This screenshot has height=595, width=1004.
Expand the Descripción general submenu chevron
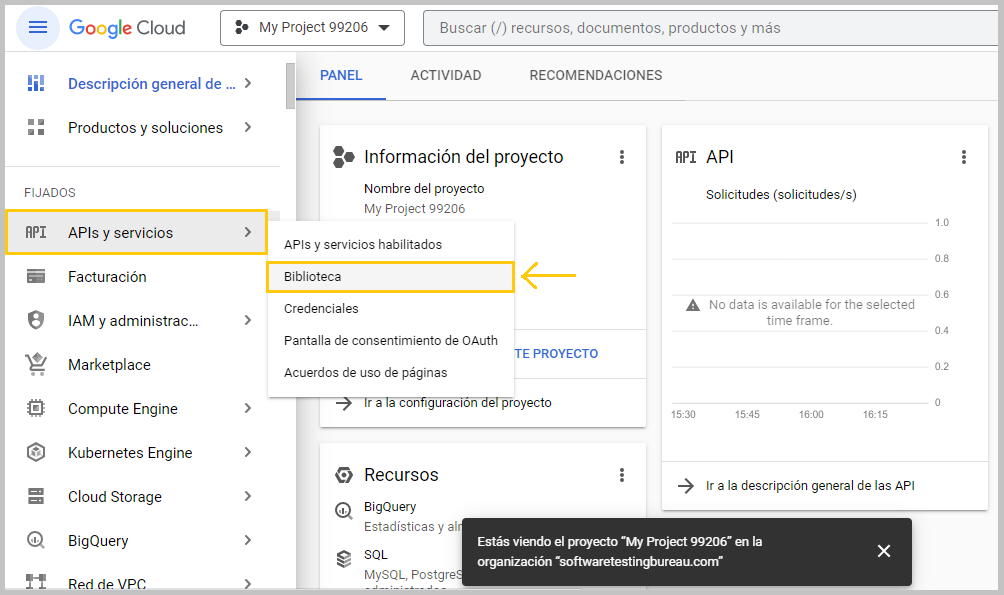pos(248,83)
